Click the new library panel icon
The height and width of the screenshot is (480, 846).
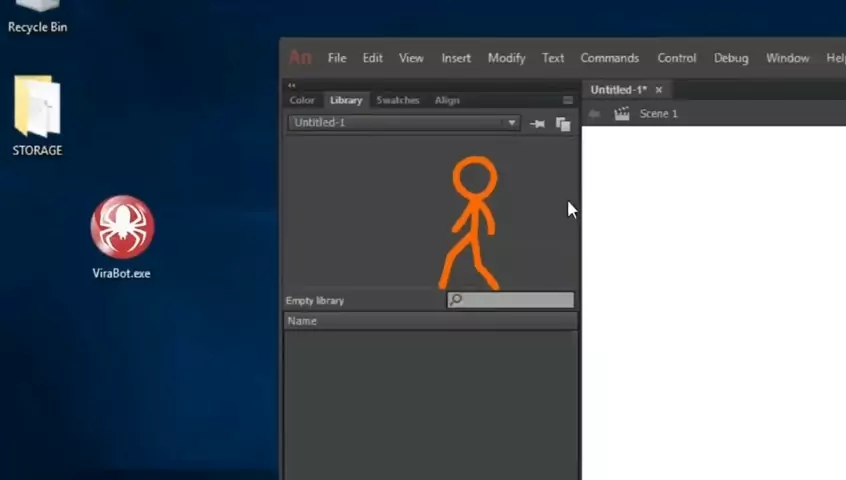tap(563, 124)
